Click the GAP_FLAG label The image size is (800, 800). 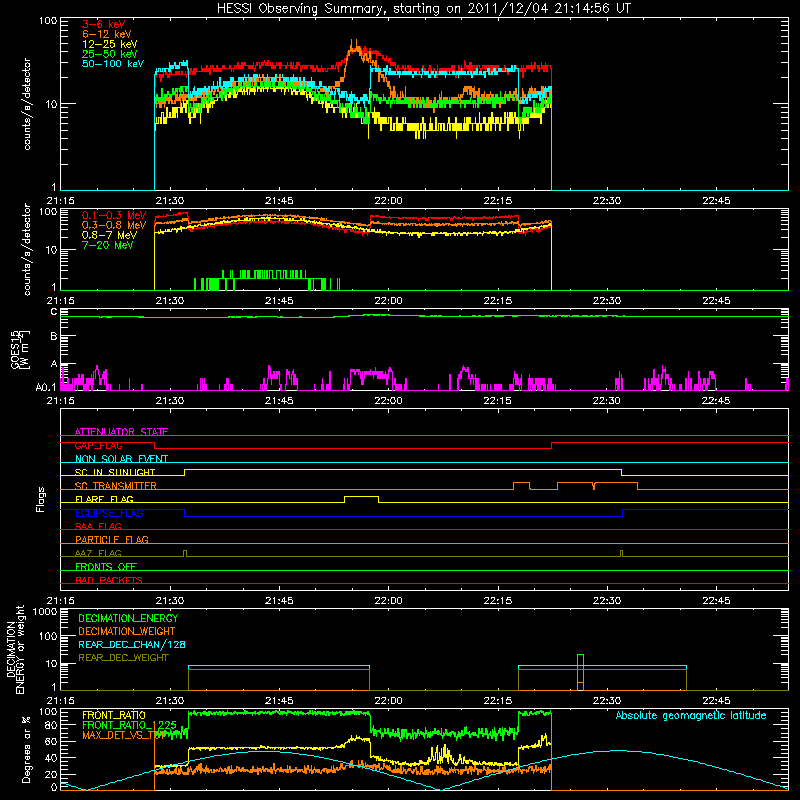98,445
